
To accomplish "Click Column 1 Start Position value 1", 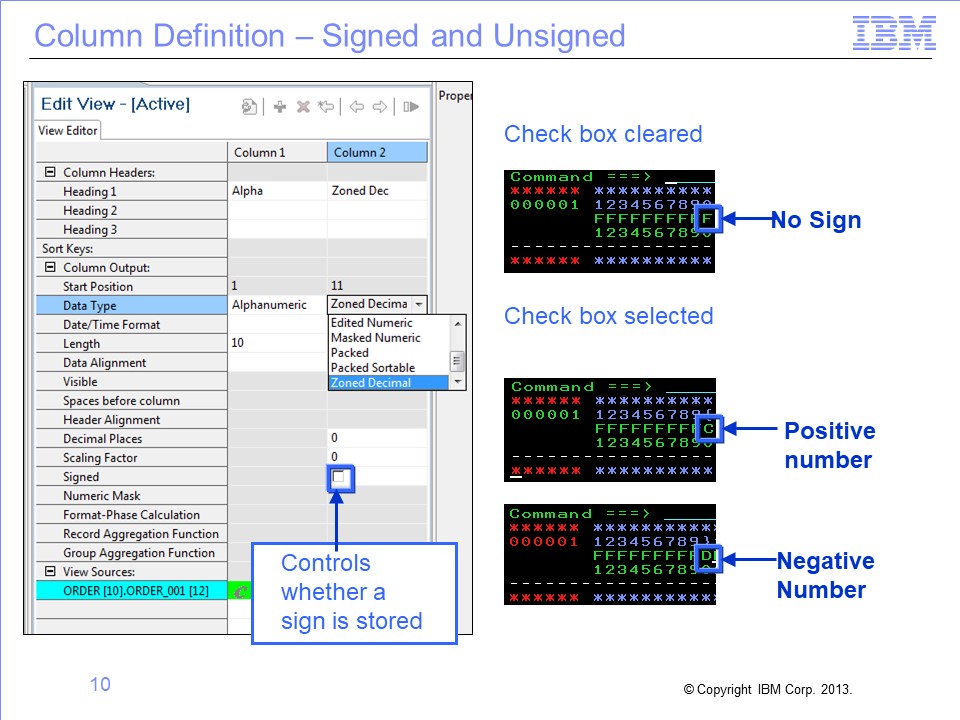I will pyautogui.click(x=277, y=286).
